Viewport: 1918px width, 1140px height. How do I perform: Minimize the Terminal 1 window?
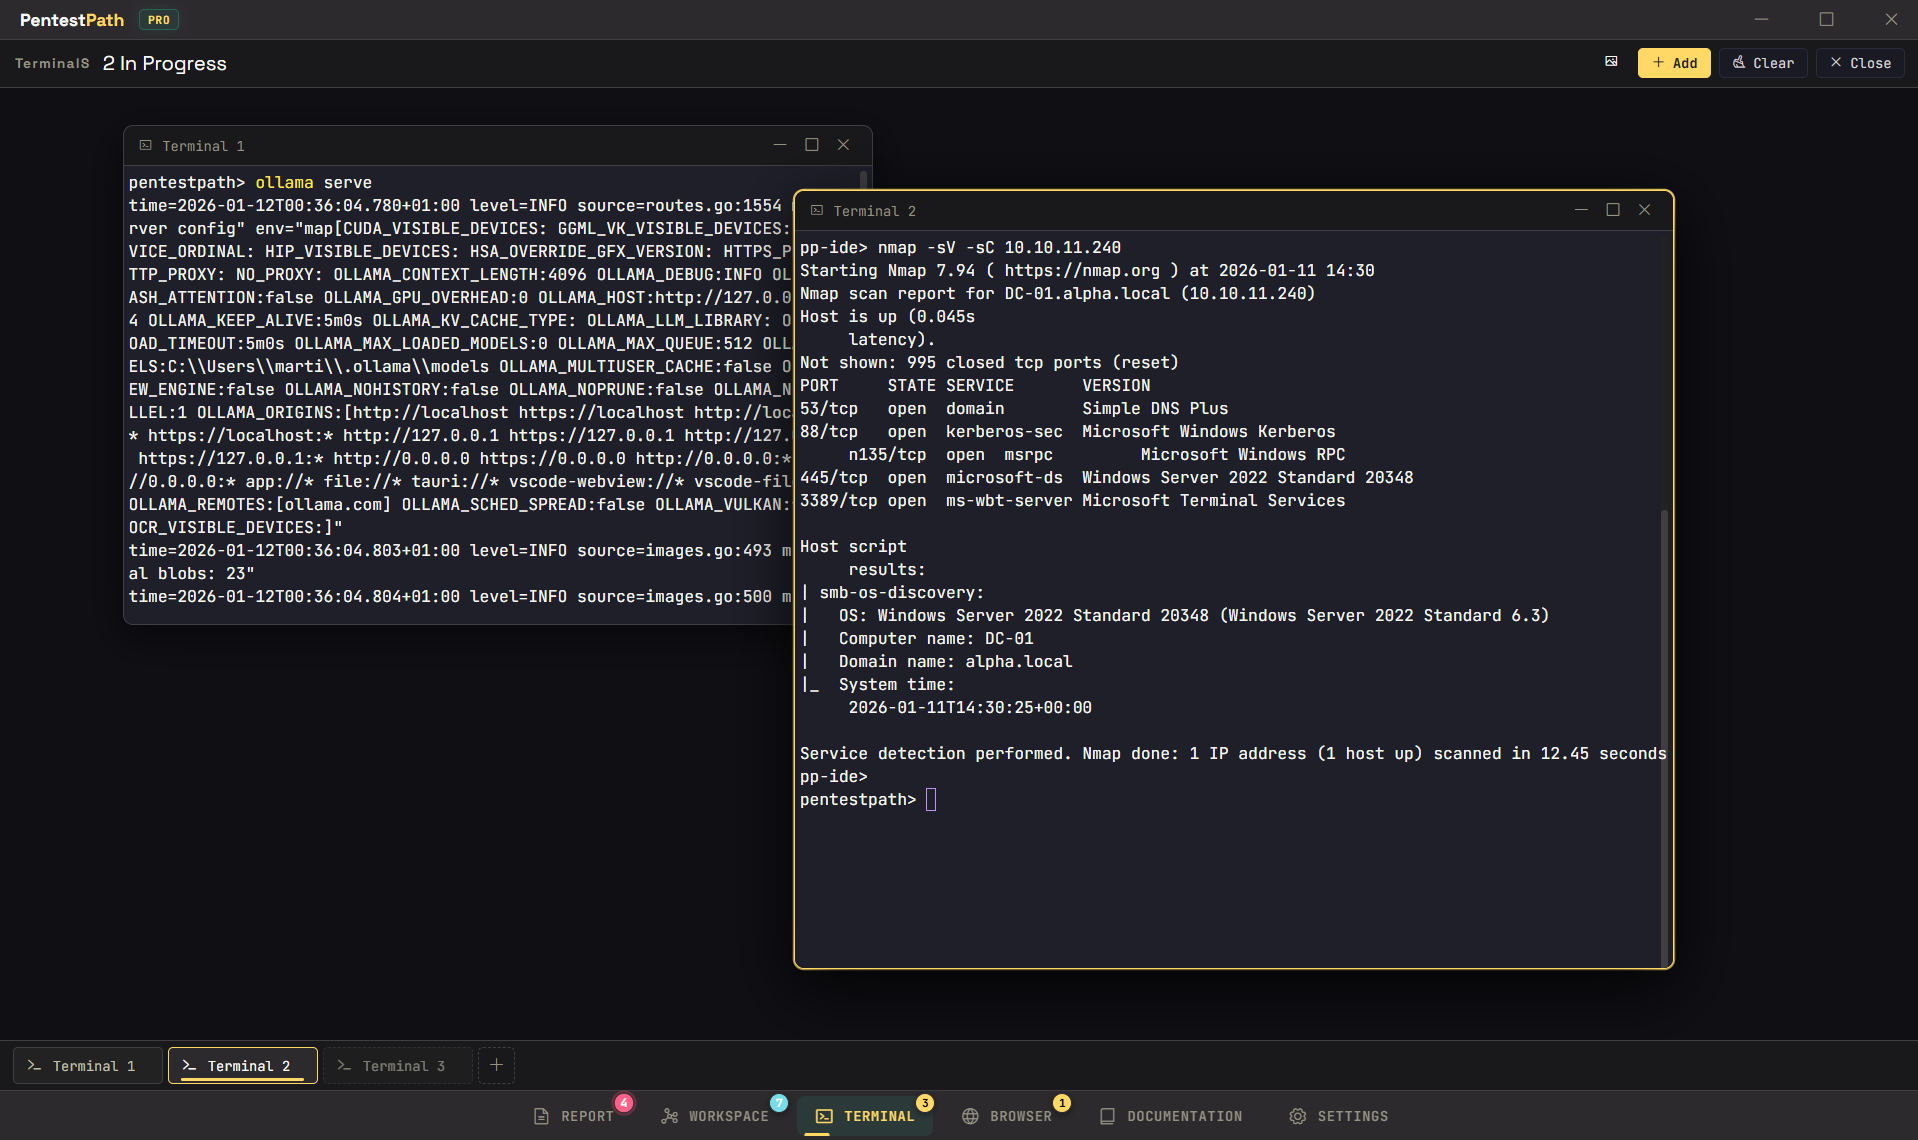coord(780,145)
